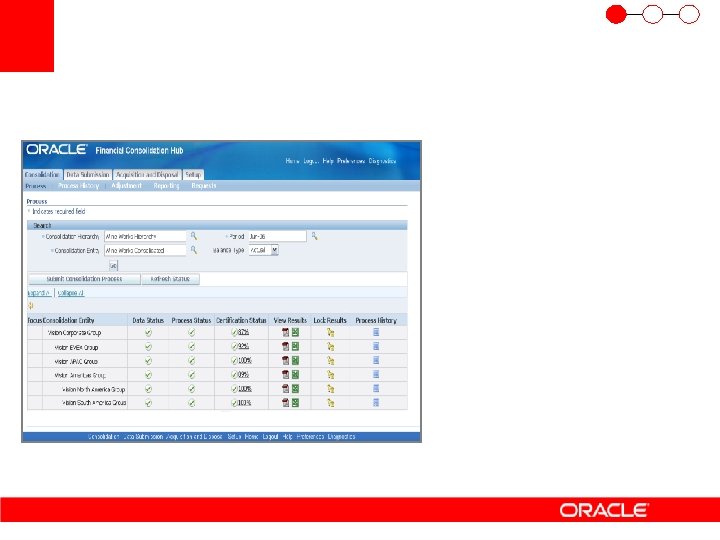Screen dimensions: 720x540
Task: Click Help link in header
Action: pyautogui.click(x=328, y=161)
